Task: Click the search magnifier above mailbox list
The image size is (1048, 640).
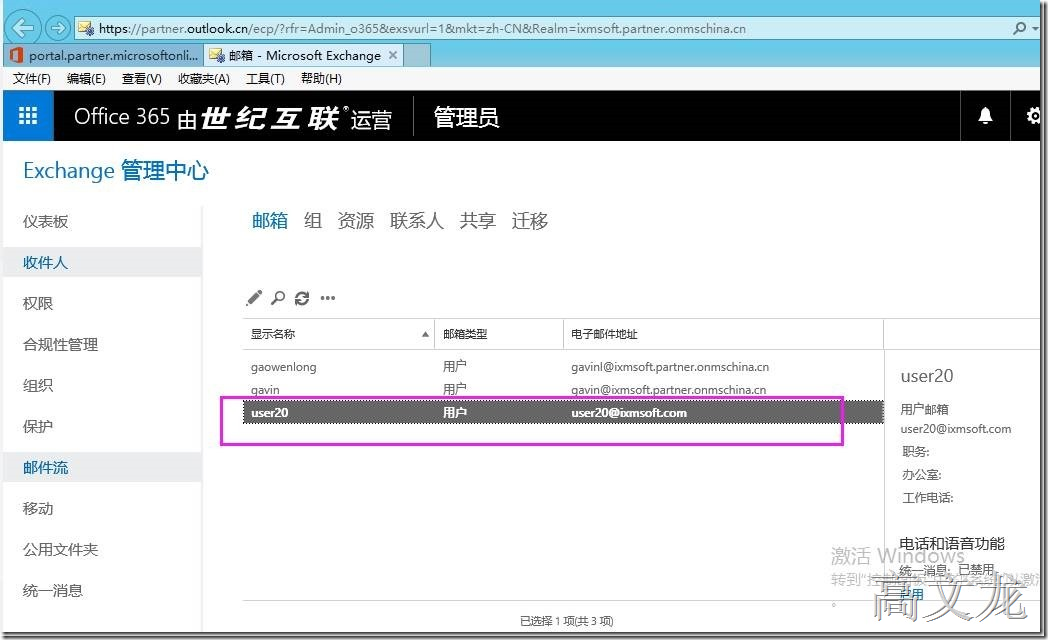Action: coord(278,298)
